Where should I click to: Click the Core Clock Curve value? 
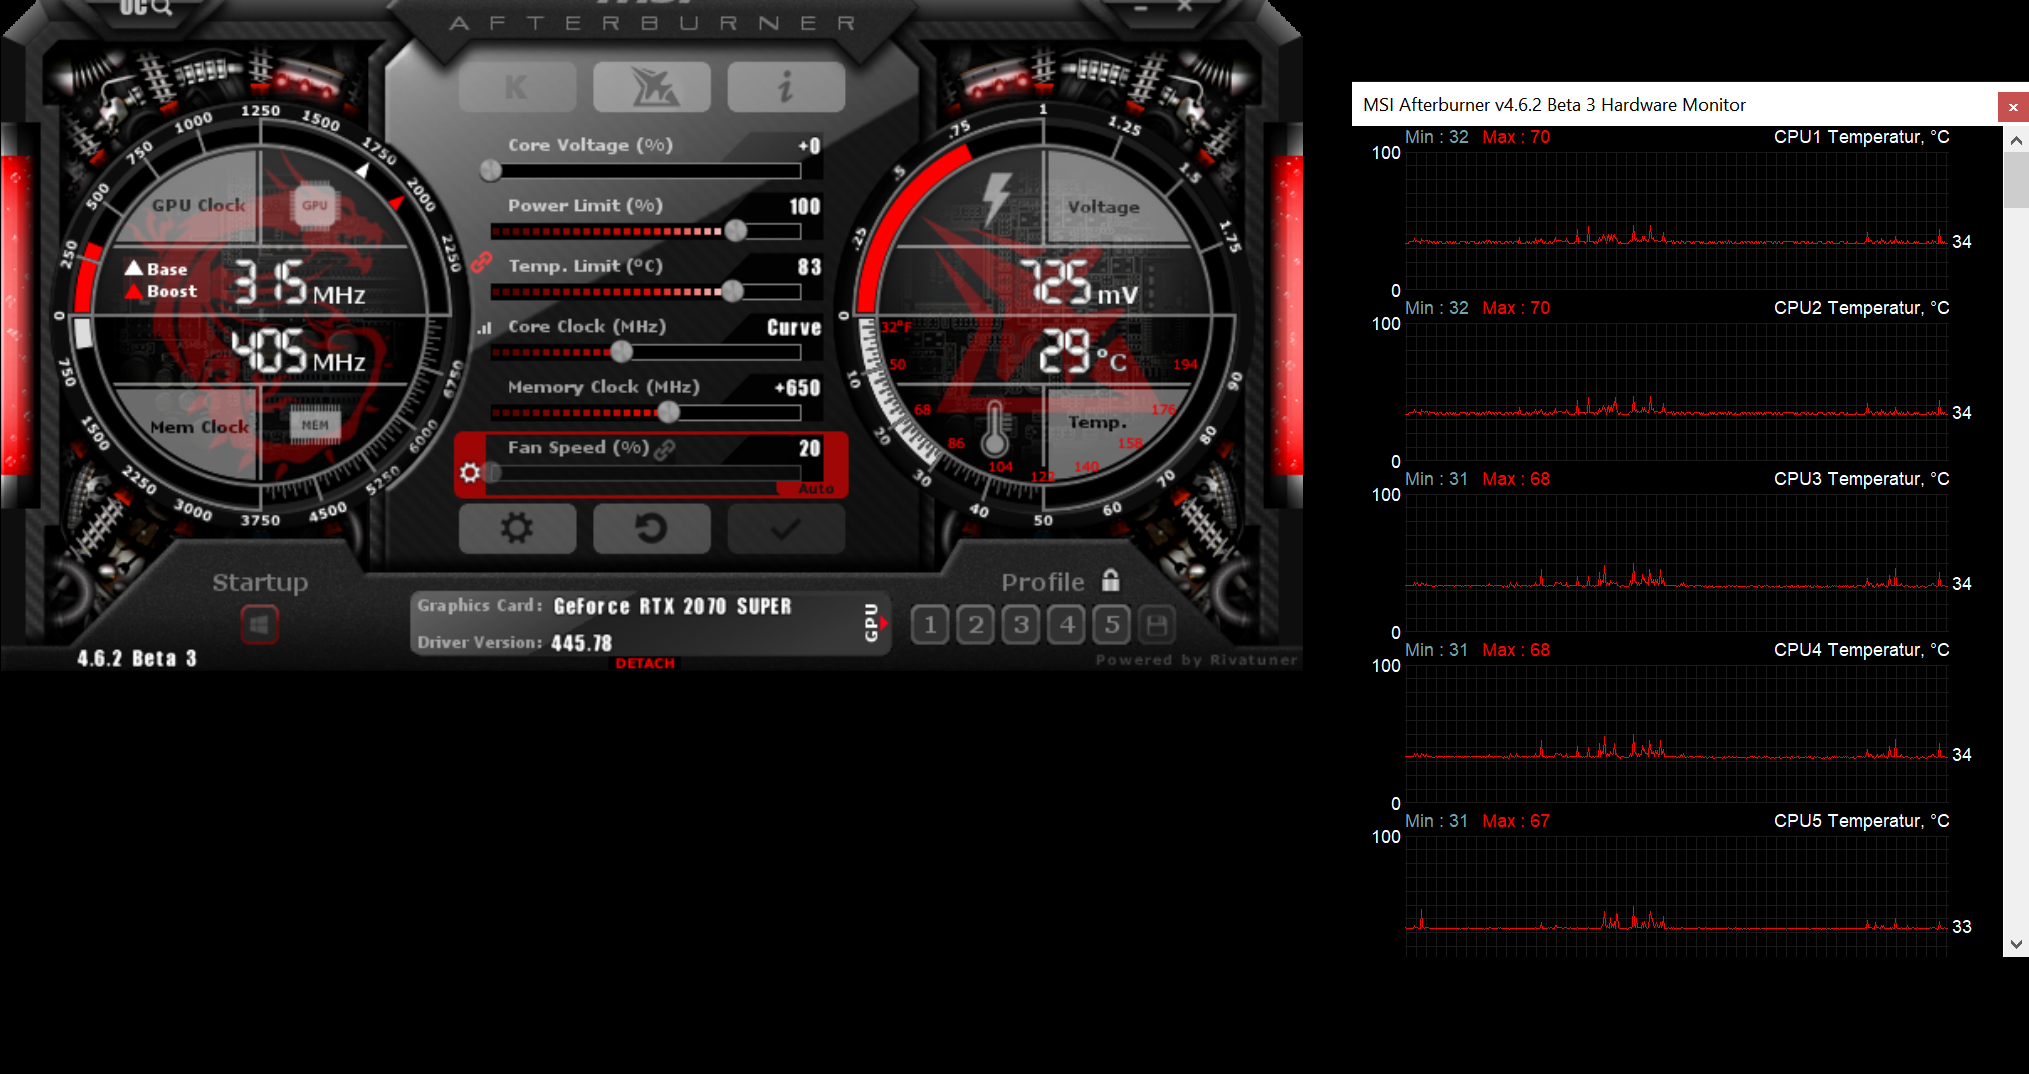(x=794, y=327)
